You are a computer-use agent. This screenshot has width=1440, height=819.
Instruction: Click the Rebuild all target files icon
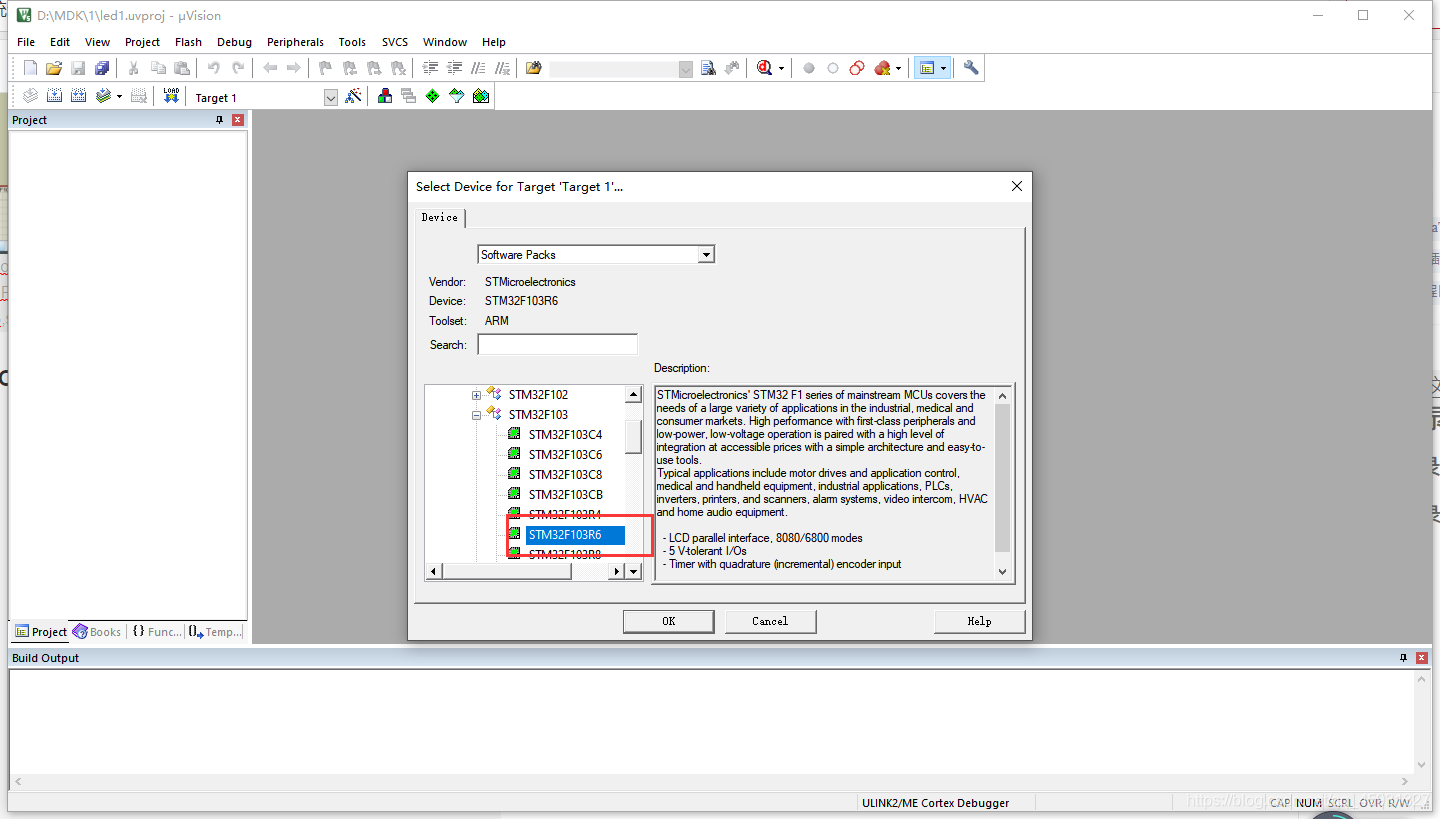tap(78, 96)
